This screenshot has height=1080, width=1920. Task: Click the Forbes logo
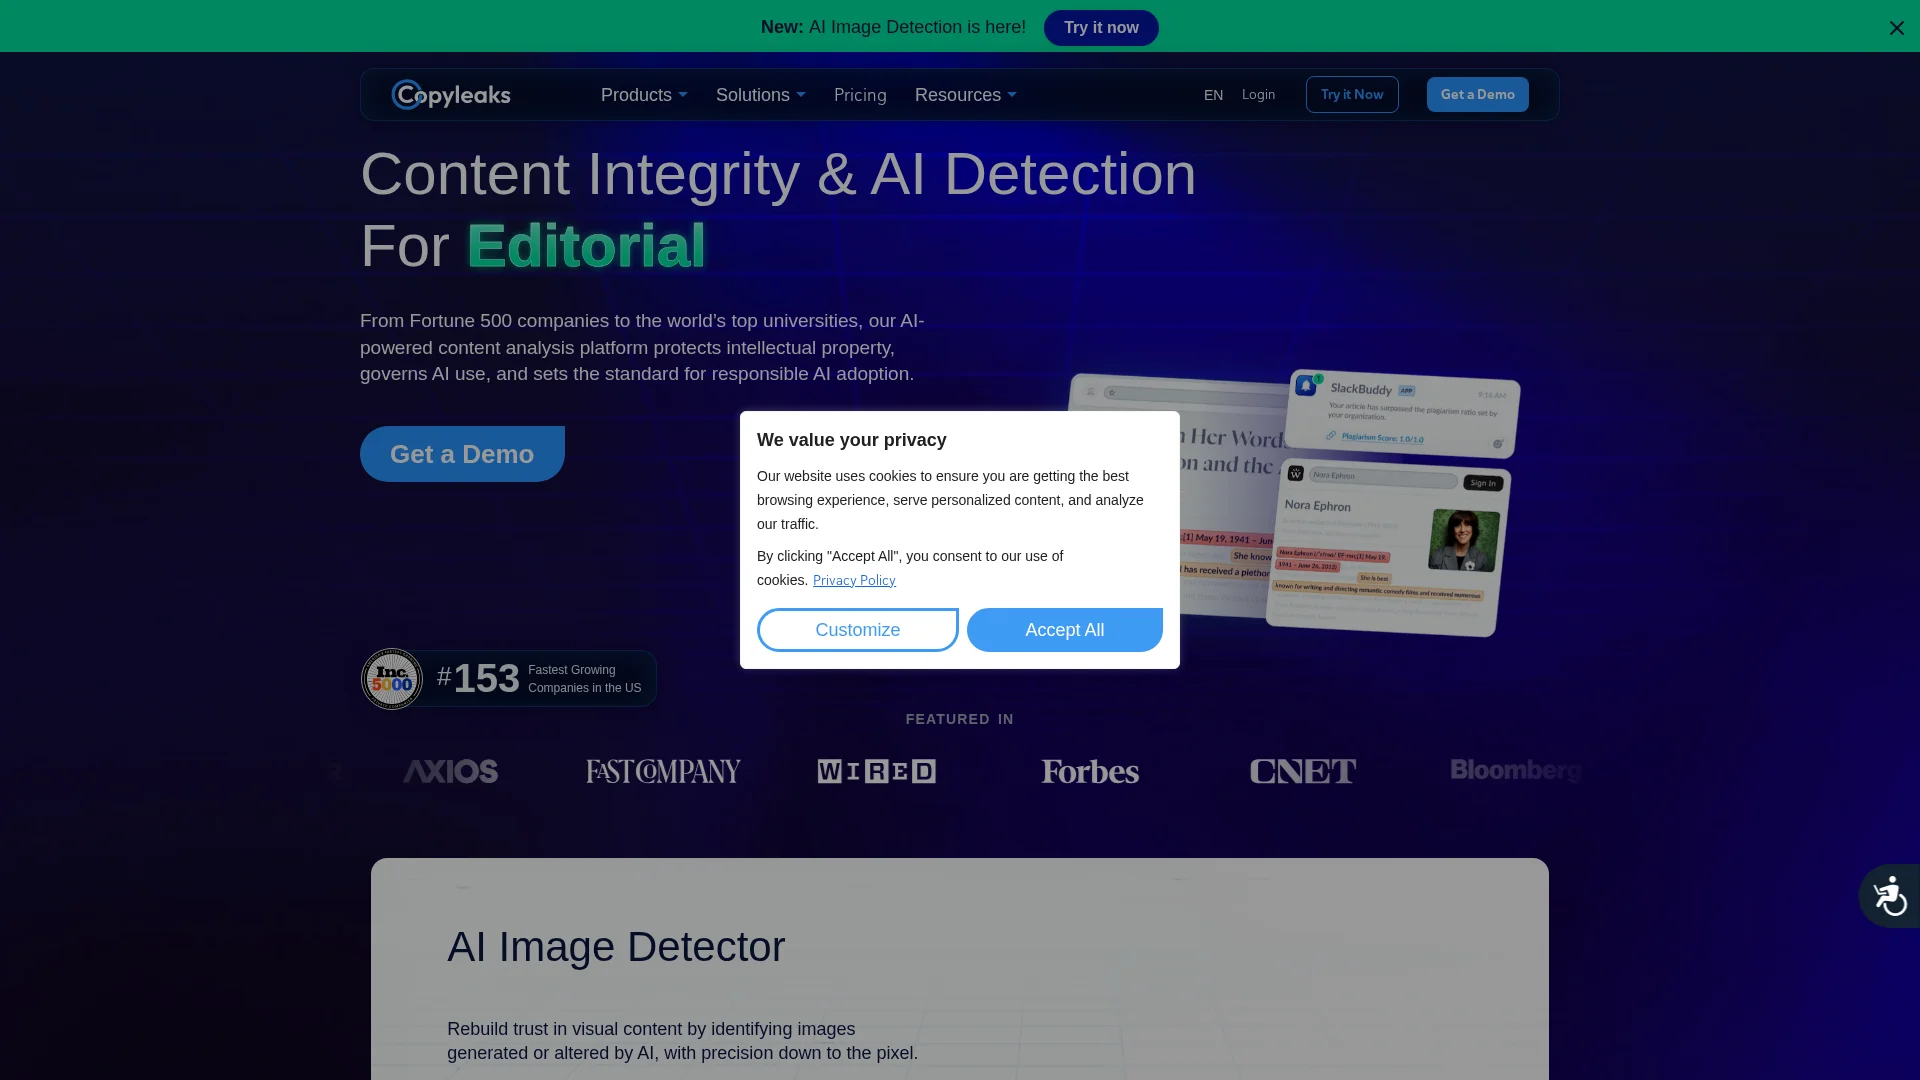point(1090,771)
